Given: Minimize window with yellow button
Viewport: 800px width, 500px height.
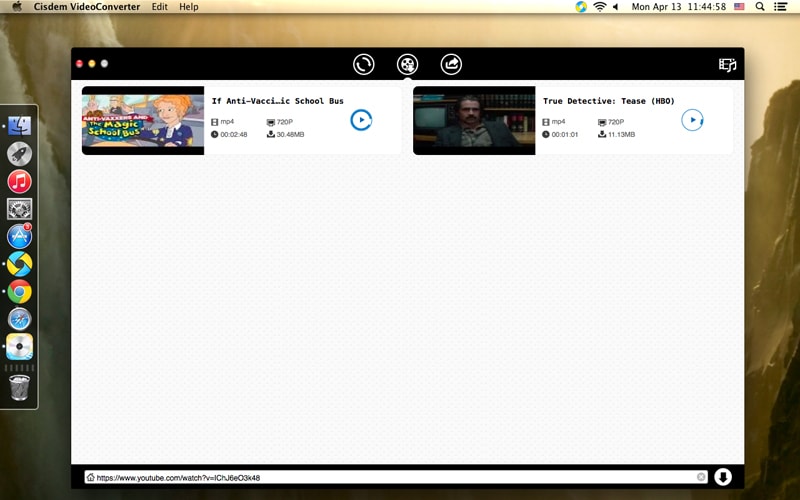Looking at the screenshot, I should click(92, 64).
